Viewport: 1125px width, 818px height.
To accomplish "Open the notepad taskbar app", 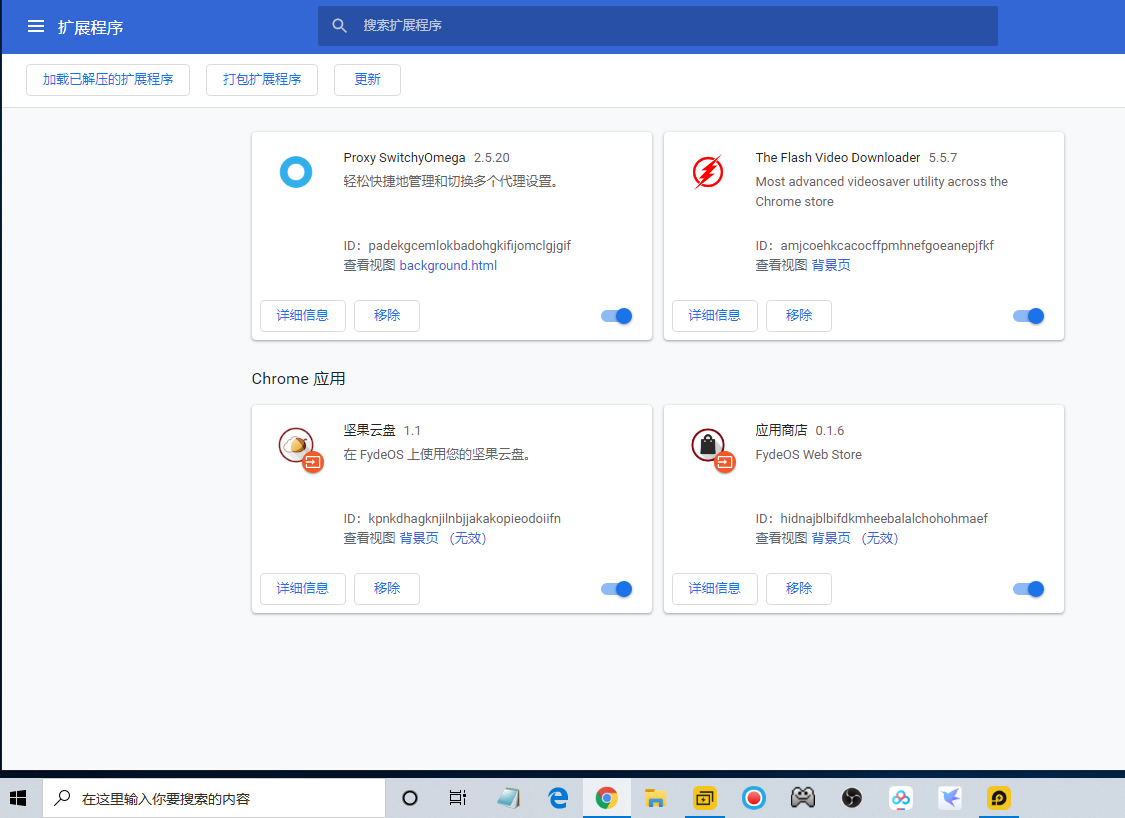I will click(x=509, y=798).
